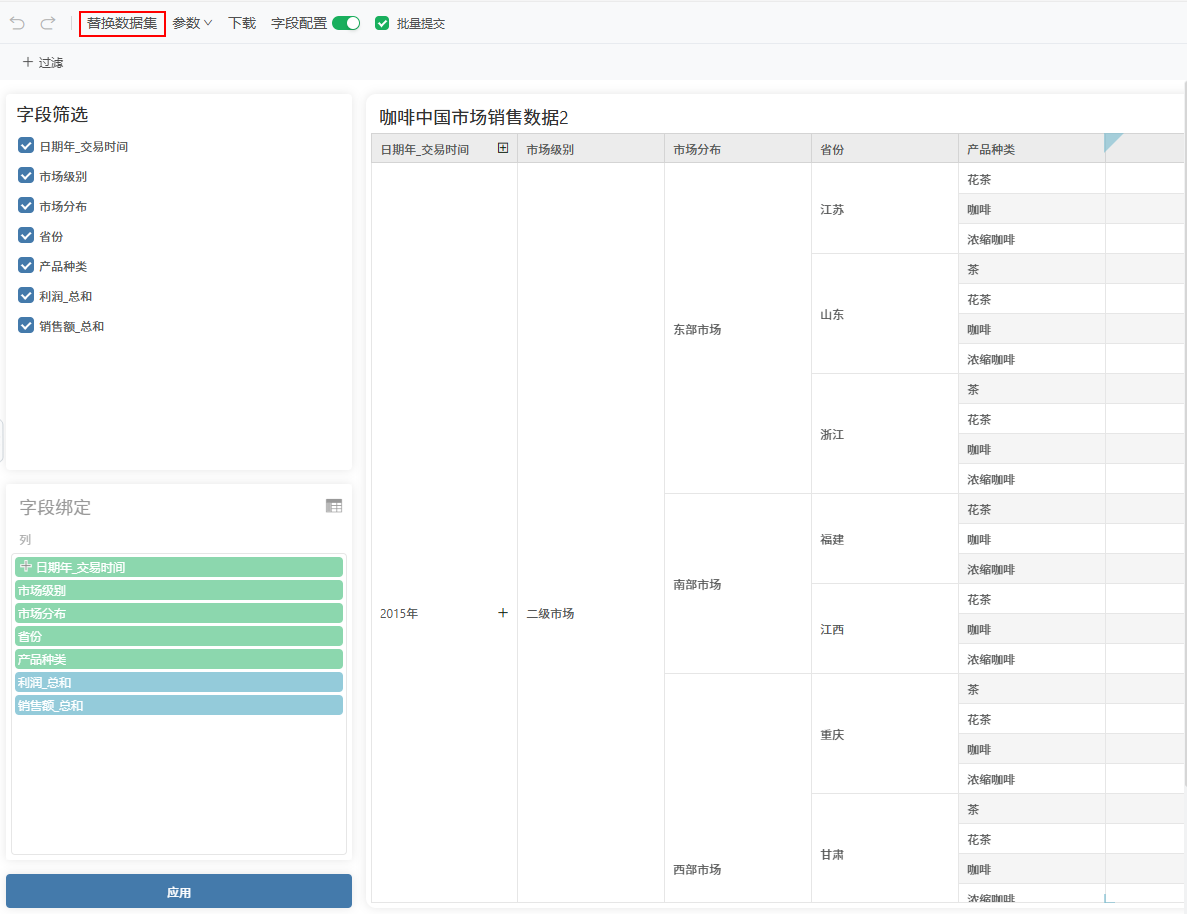Add a filter with the 过滤 plus button

tap(43, 62)
